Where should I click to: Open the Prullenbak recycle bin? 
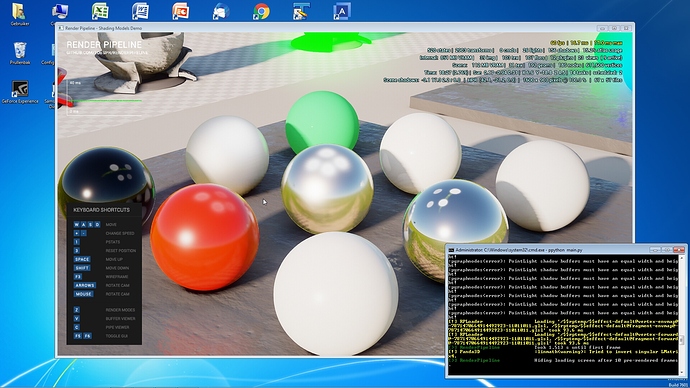[20, 53]
